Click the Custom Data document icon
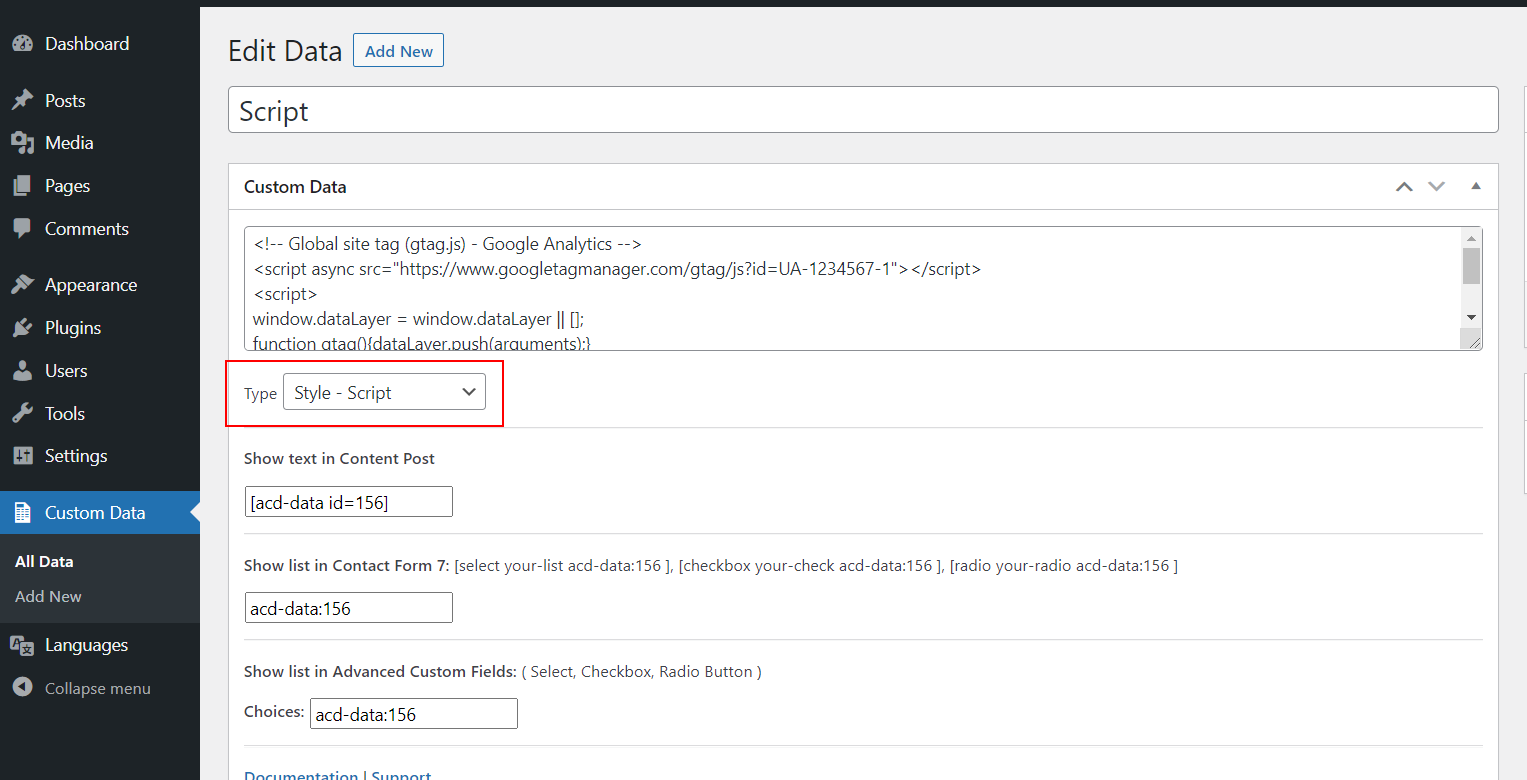Screen dimensions: 1527x780 coord(22,513)
